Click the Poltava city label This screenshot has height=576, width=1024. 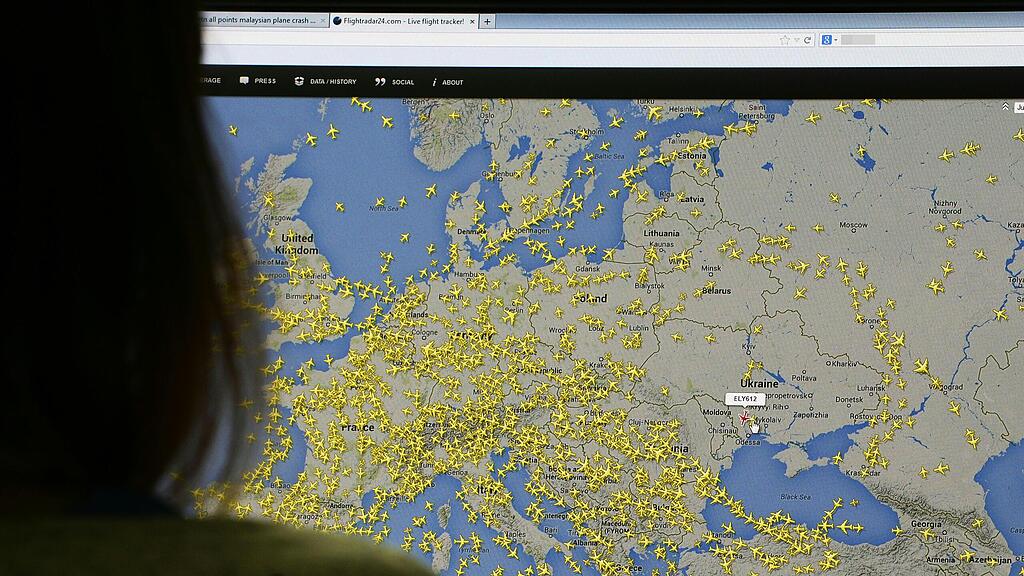(x=804, y=377)
